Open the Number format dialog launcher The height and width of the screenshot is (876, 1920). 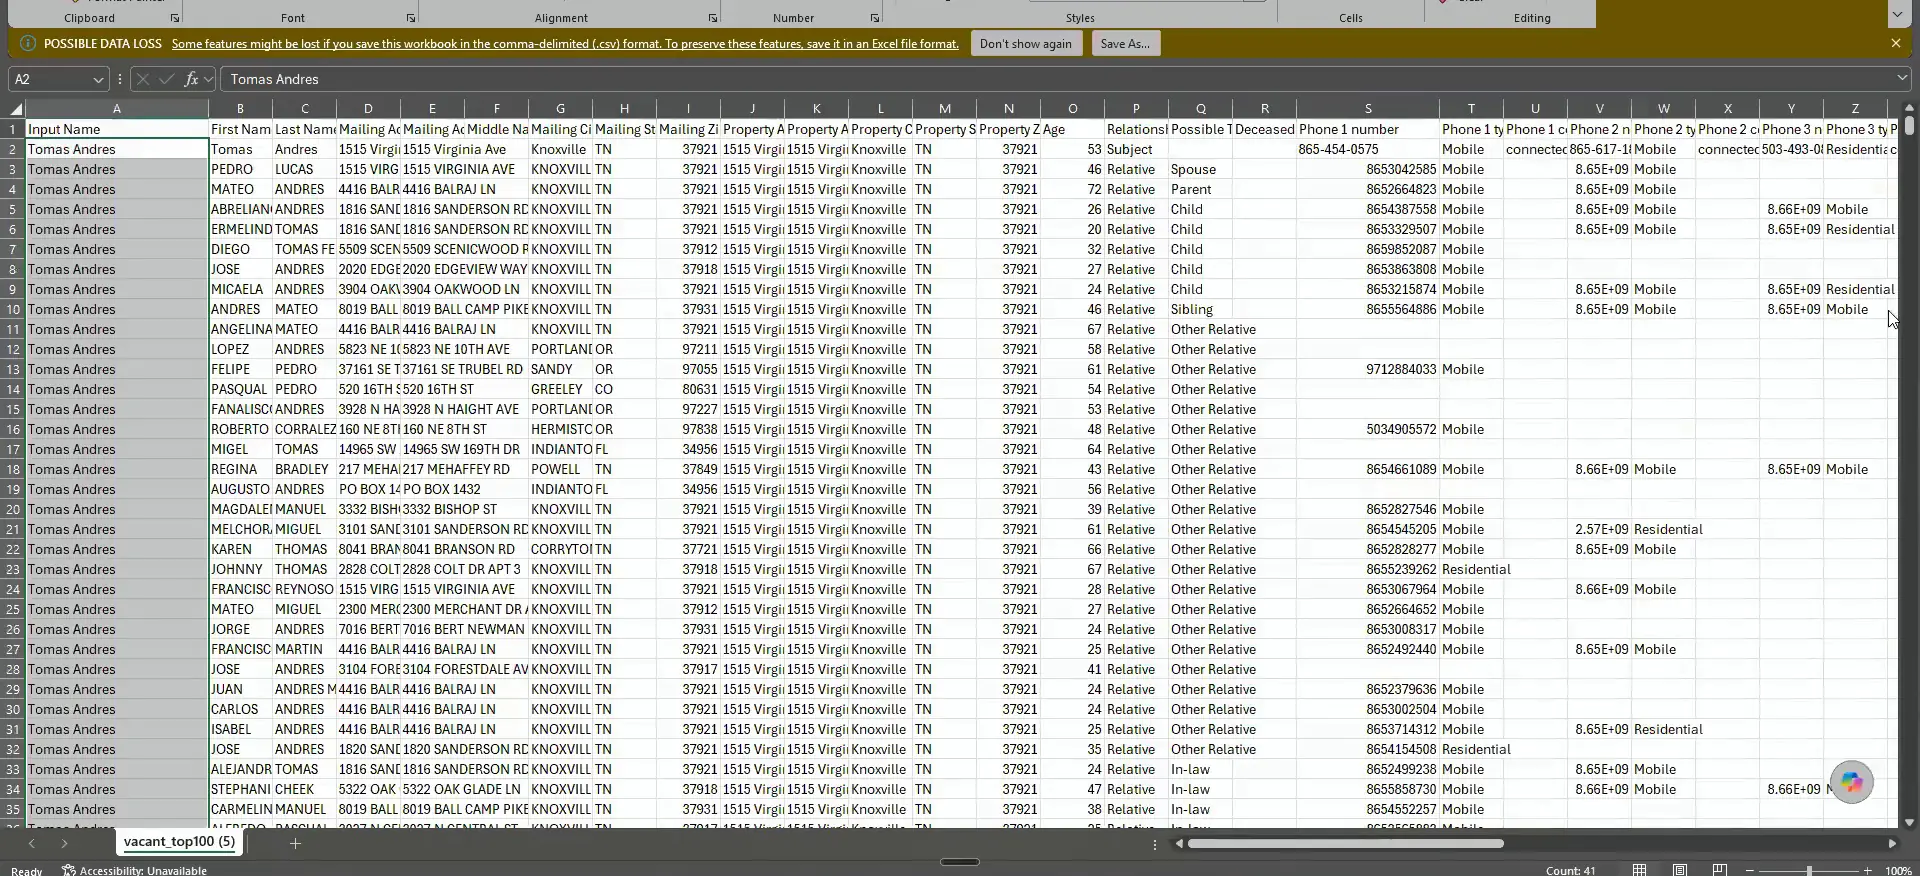[875, 18]
